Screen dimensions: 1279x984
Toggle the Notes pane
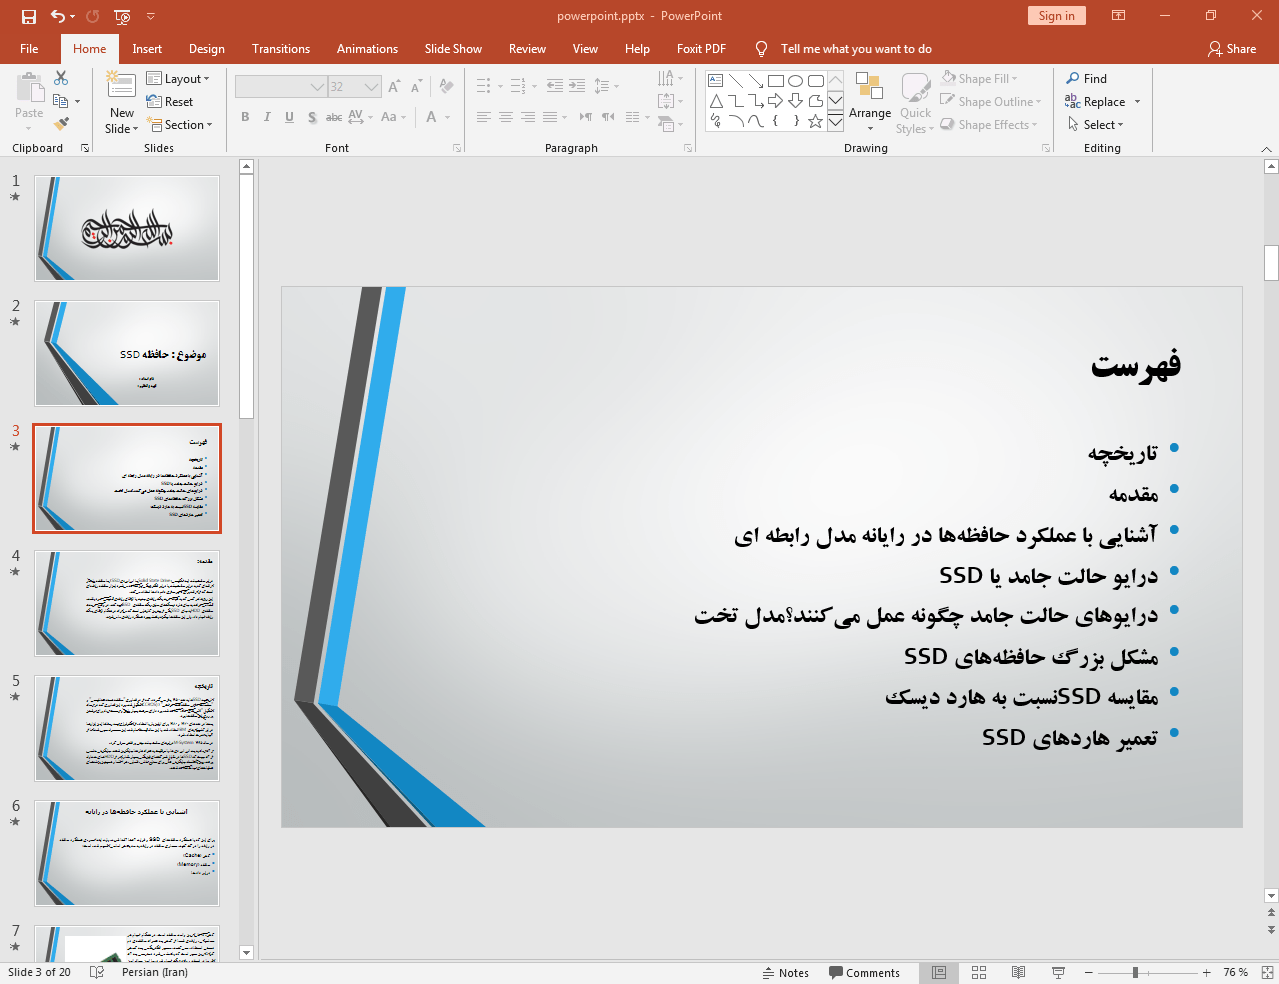(x=786, y=973)
